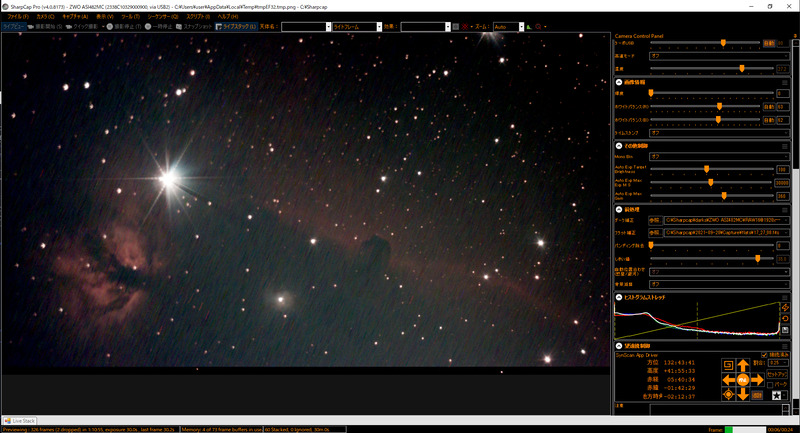Open the Mono Bin dropdown
Image resolution: width=800 pixels, height=433 pixels.
click(x=719, y=157)
